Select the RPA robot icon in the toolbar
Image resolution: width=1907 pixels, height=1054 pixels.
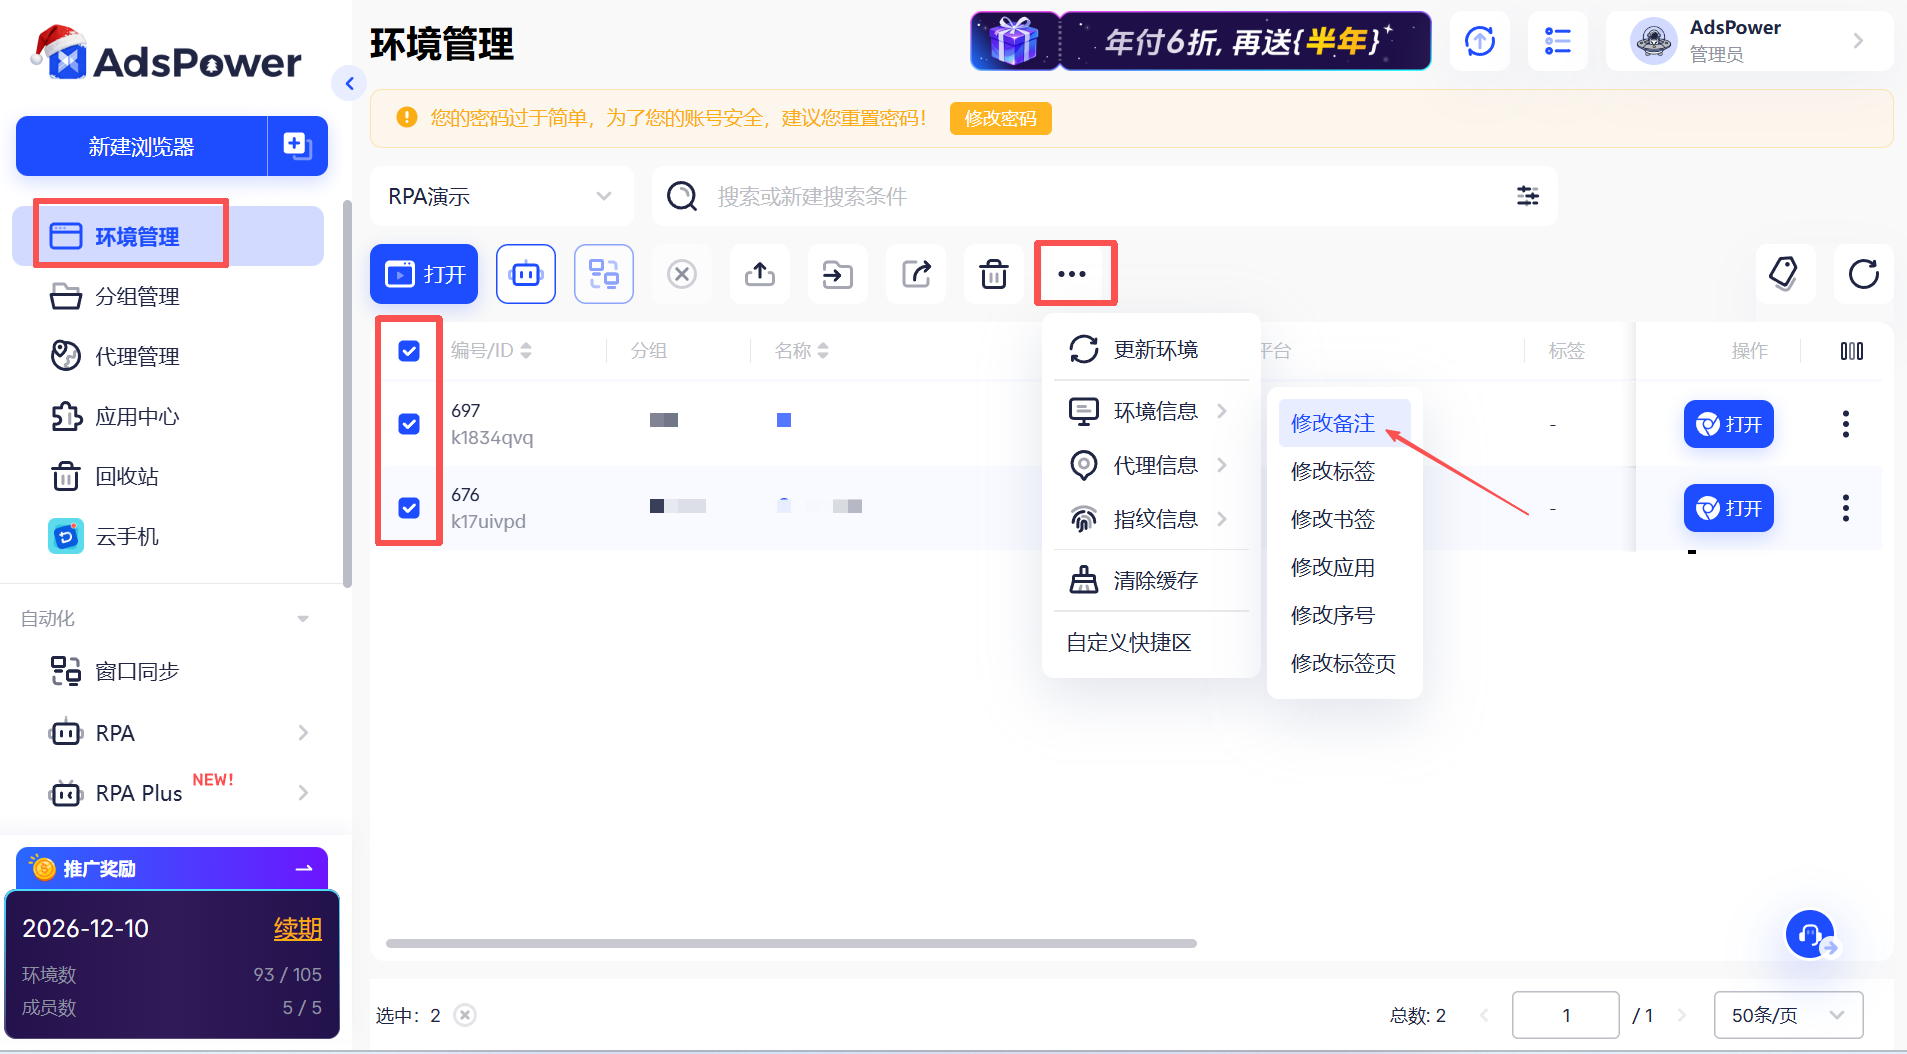(525, 273)
